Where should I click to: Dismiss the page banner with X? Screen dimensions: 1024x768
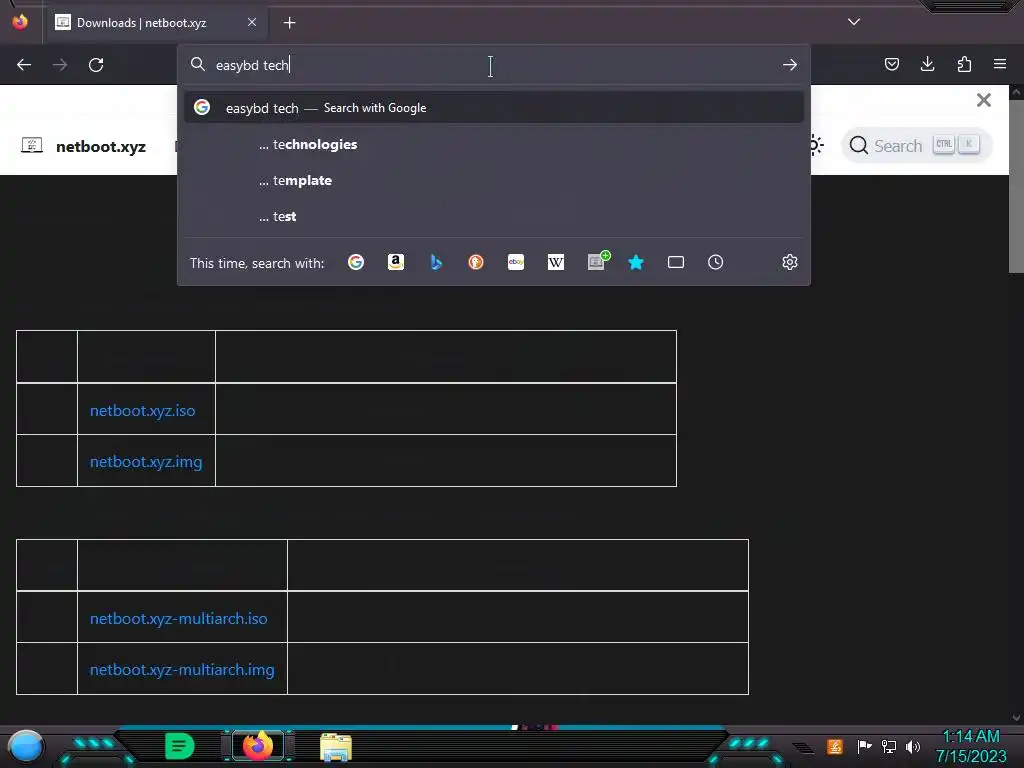click(x=984, y=100)
